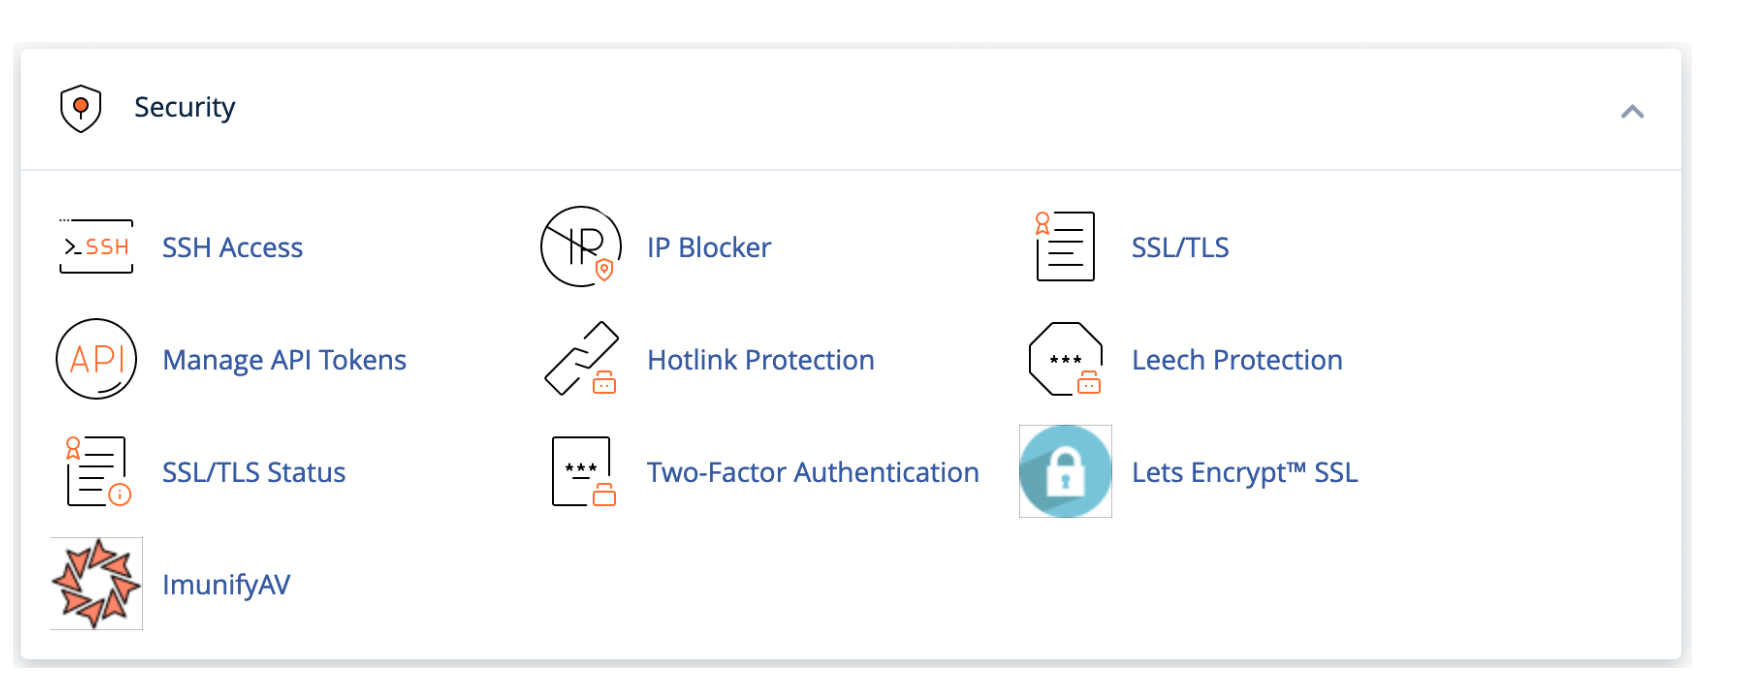
Task: Click the Lets Encrypt SSL padlock icon
Action: click(x=1065, y=471)
